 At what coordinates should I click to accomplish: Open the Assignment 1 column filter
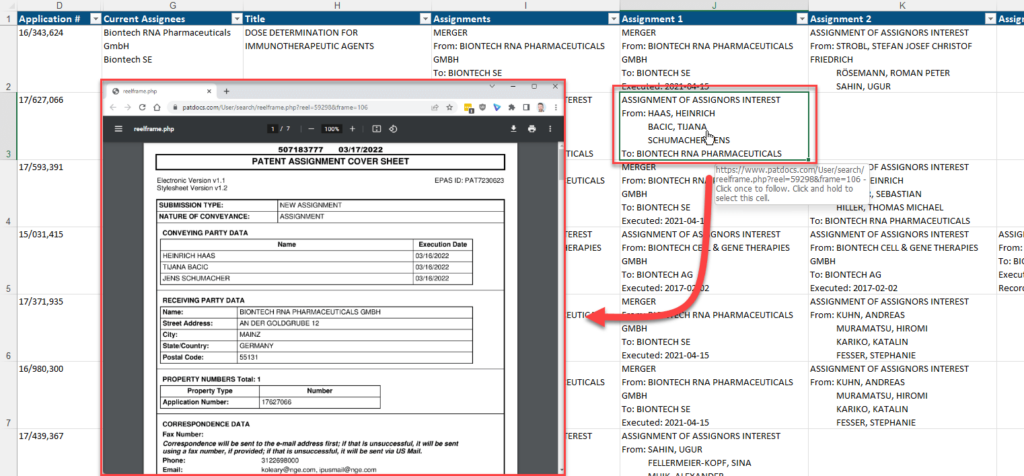(800, 19)
